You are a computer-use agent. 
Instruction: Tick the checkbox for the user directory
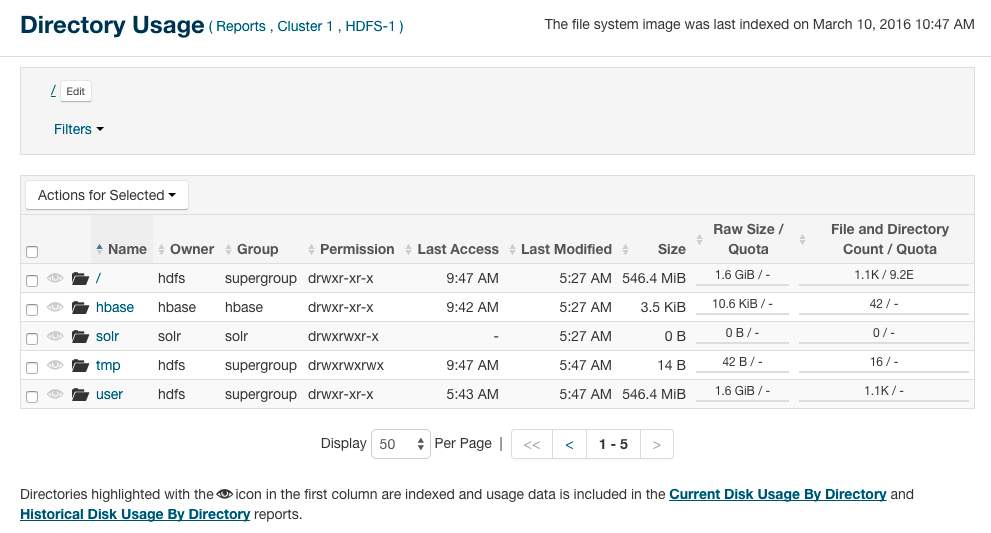point(32,397)
